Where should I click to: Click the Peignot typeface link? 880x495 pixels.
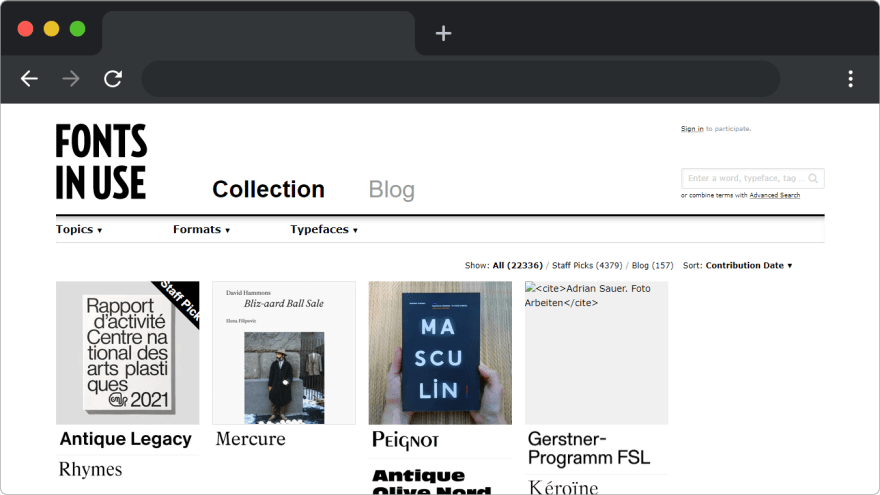[405, 441]
